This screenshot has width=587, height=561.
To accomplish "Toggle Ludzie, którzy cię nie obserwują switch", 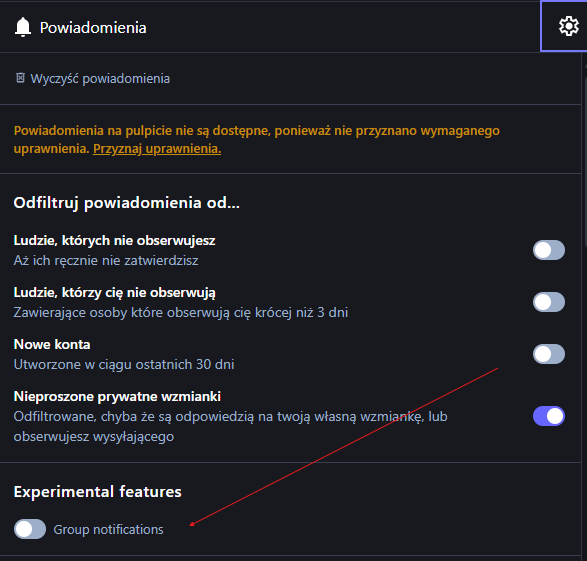I will pos(549,302).
